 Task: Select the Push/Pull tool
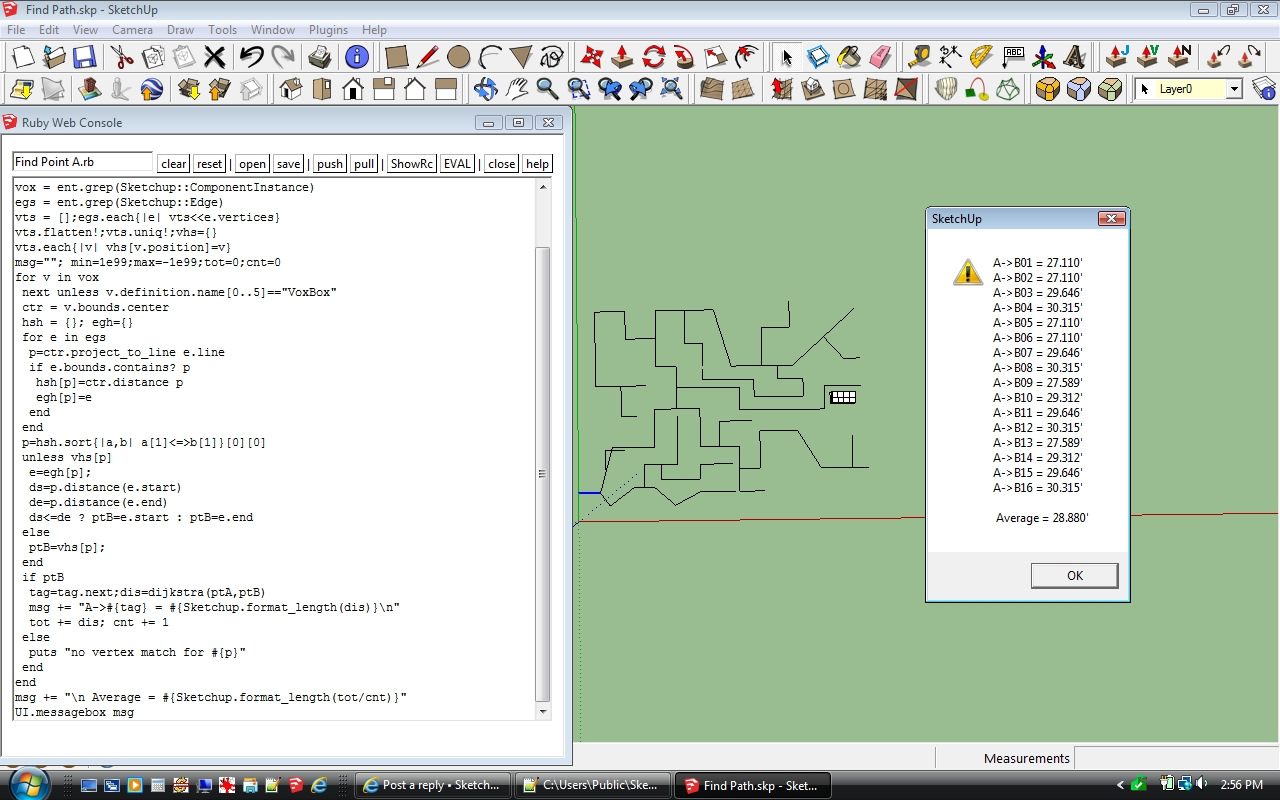(x=623, y=57)
